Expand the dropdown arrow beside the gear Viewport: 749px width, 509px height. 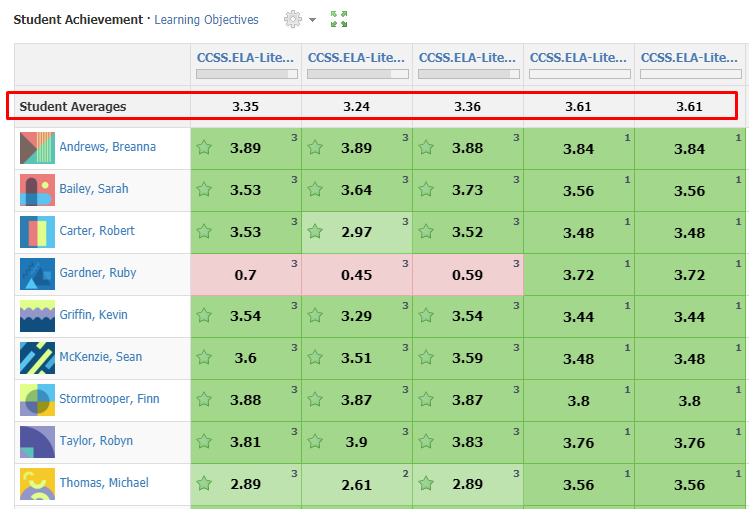[312, 21]
